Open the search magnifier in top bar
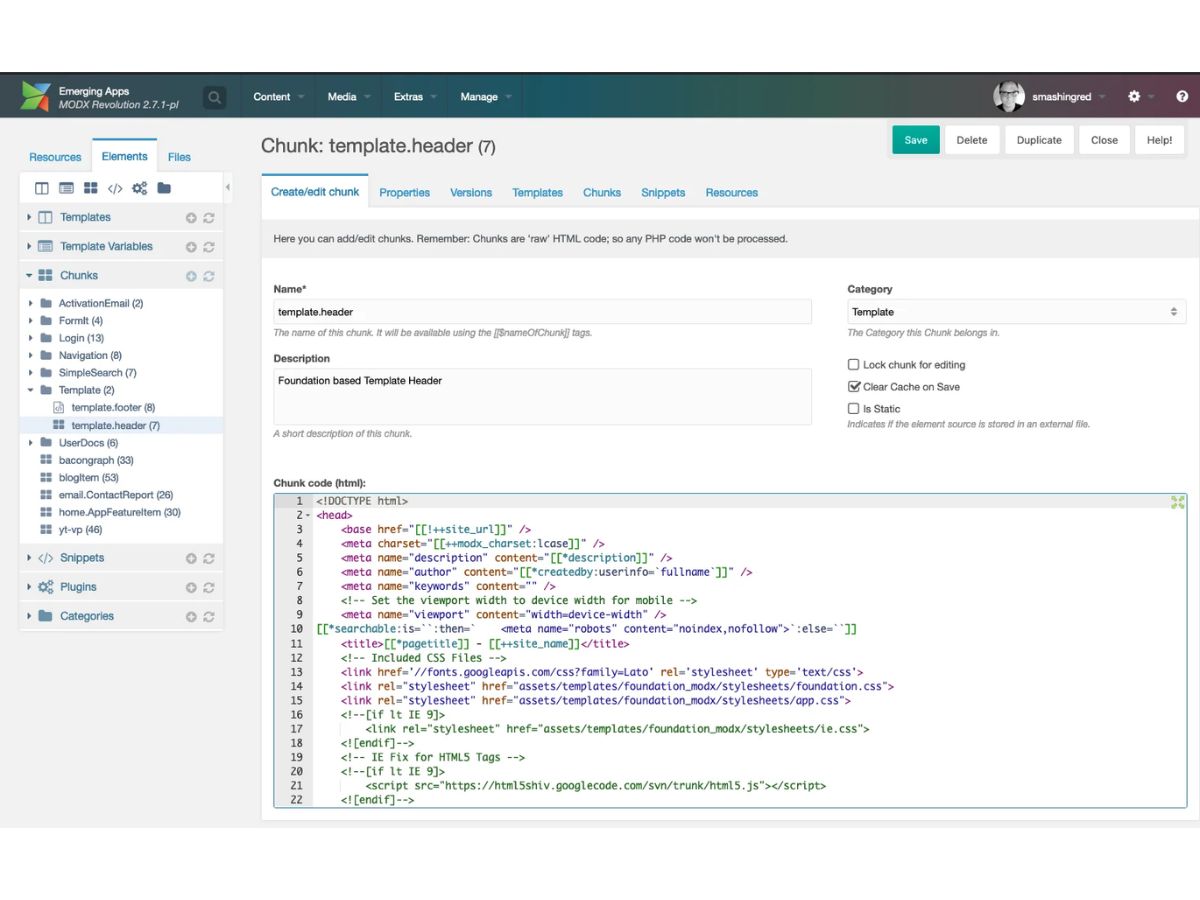1200x900 pixels. (x=214, y=97)
